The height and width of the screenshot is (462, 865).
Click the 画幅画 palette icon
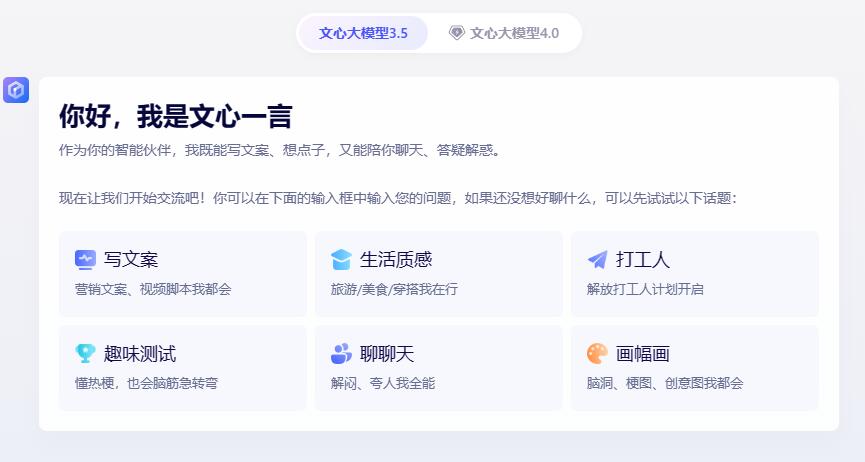[597, 354]
